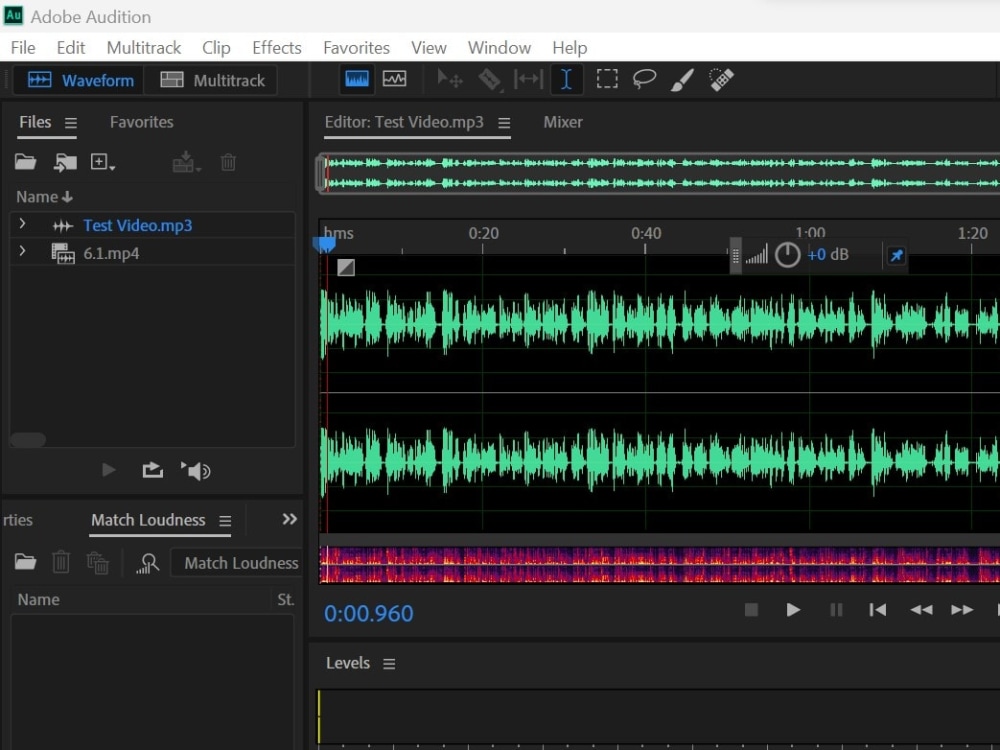Toggle the HUD pin icon
Screen dimensions: 1000x750
tap(896, 256)
